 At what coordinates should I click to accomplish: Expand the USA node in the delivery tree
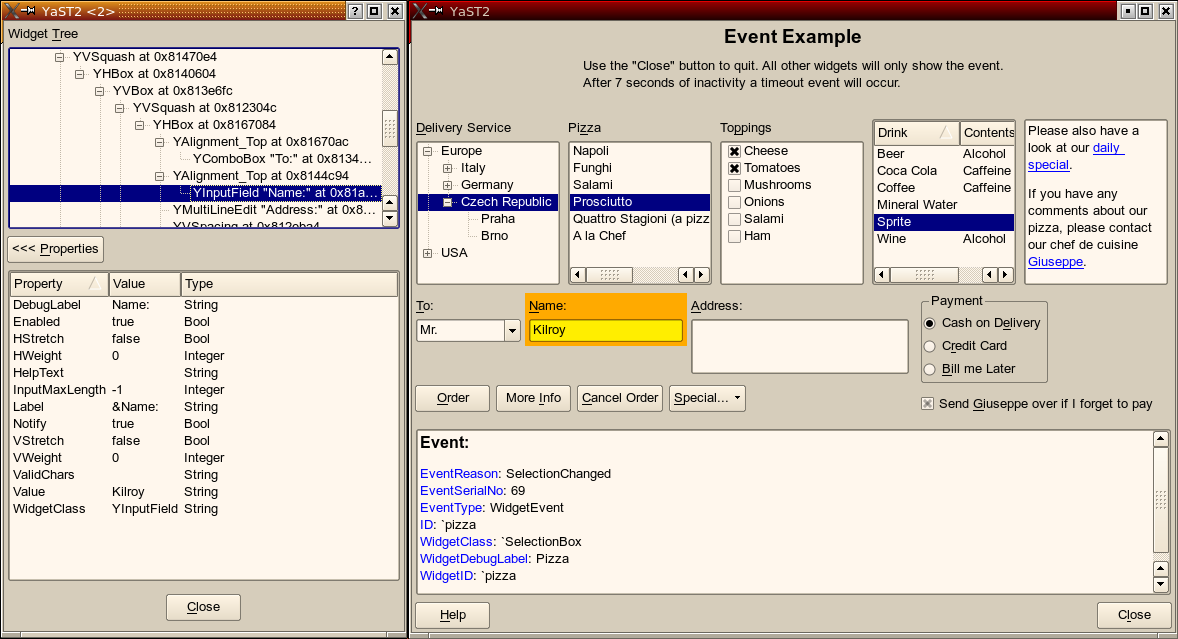point(428,253)
